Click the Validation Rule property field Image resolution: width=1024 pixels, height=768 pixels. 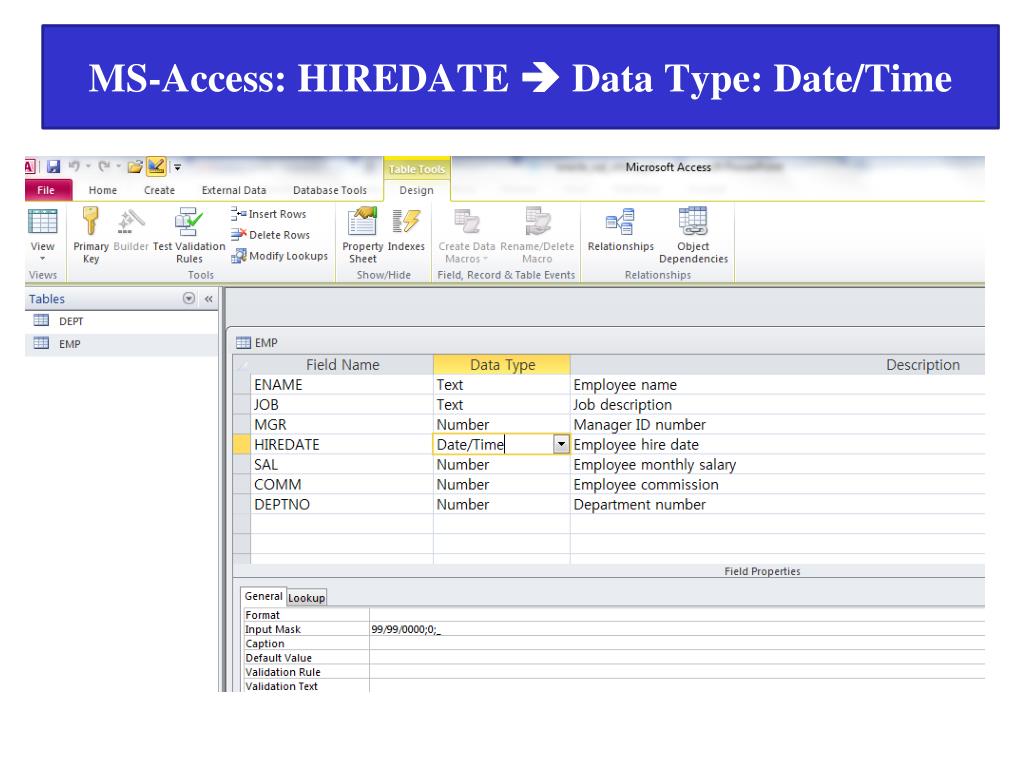click(x=677, y=672)
